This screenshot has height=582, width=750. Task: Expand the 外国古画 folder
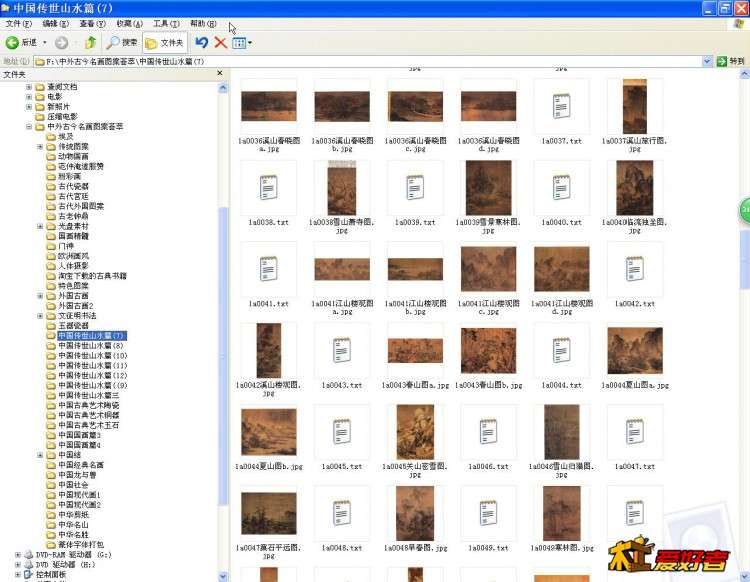click(x=40, y=296)
